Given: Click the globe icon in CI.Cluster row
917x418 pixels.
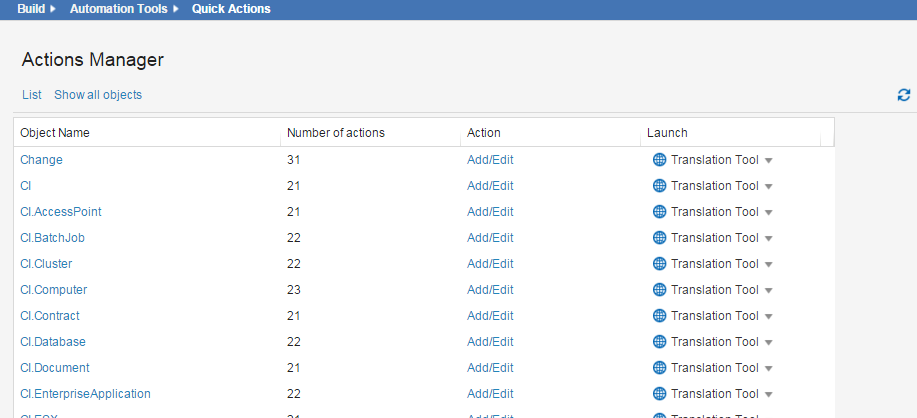Looking at the screenshot, I should coord(659,264).
